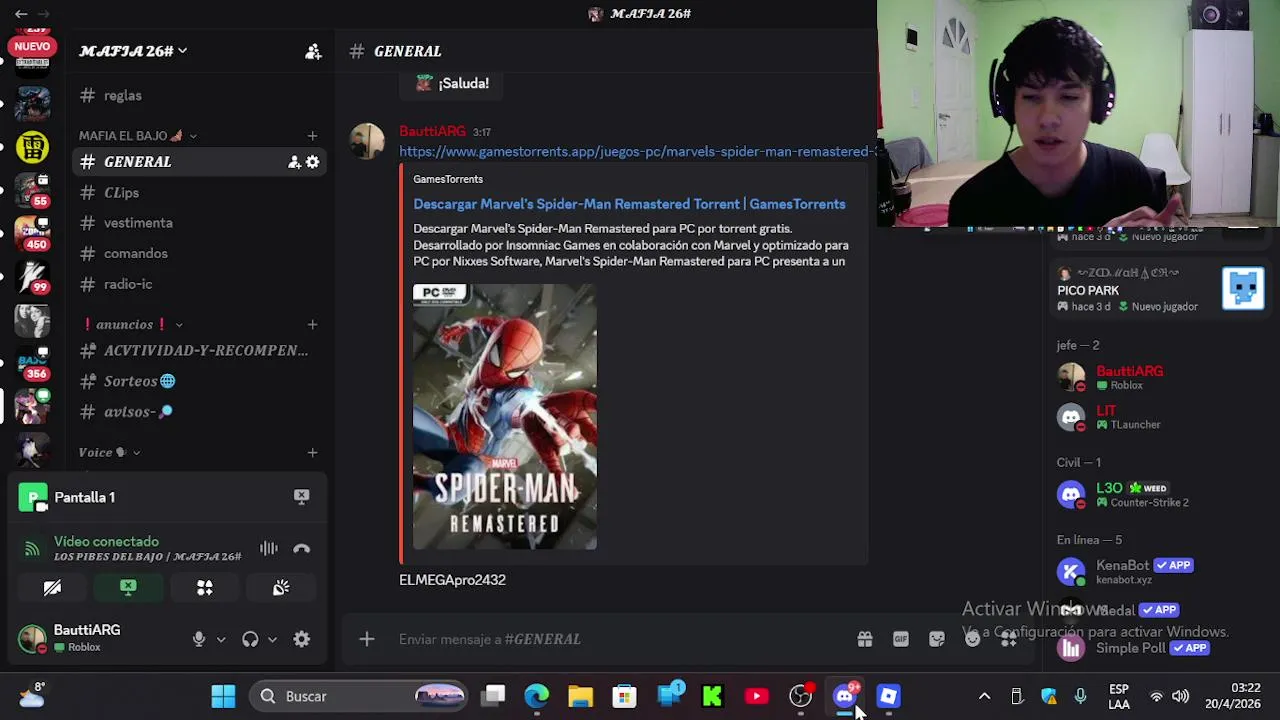Screen dimensions: 1280x720
Task: Open the CLips channel
Action: coord(199,192)
